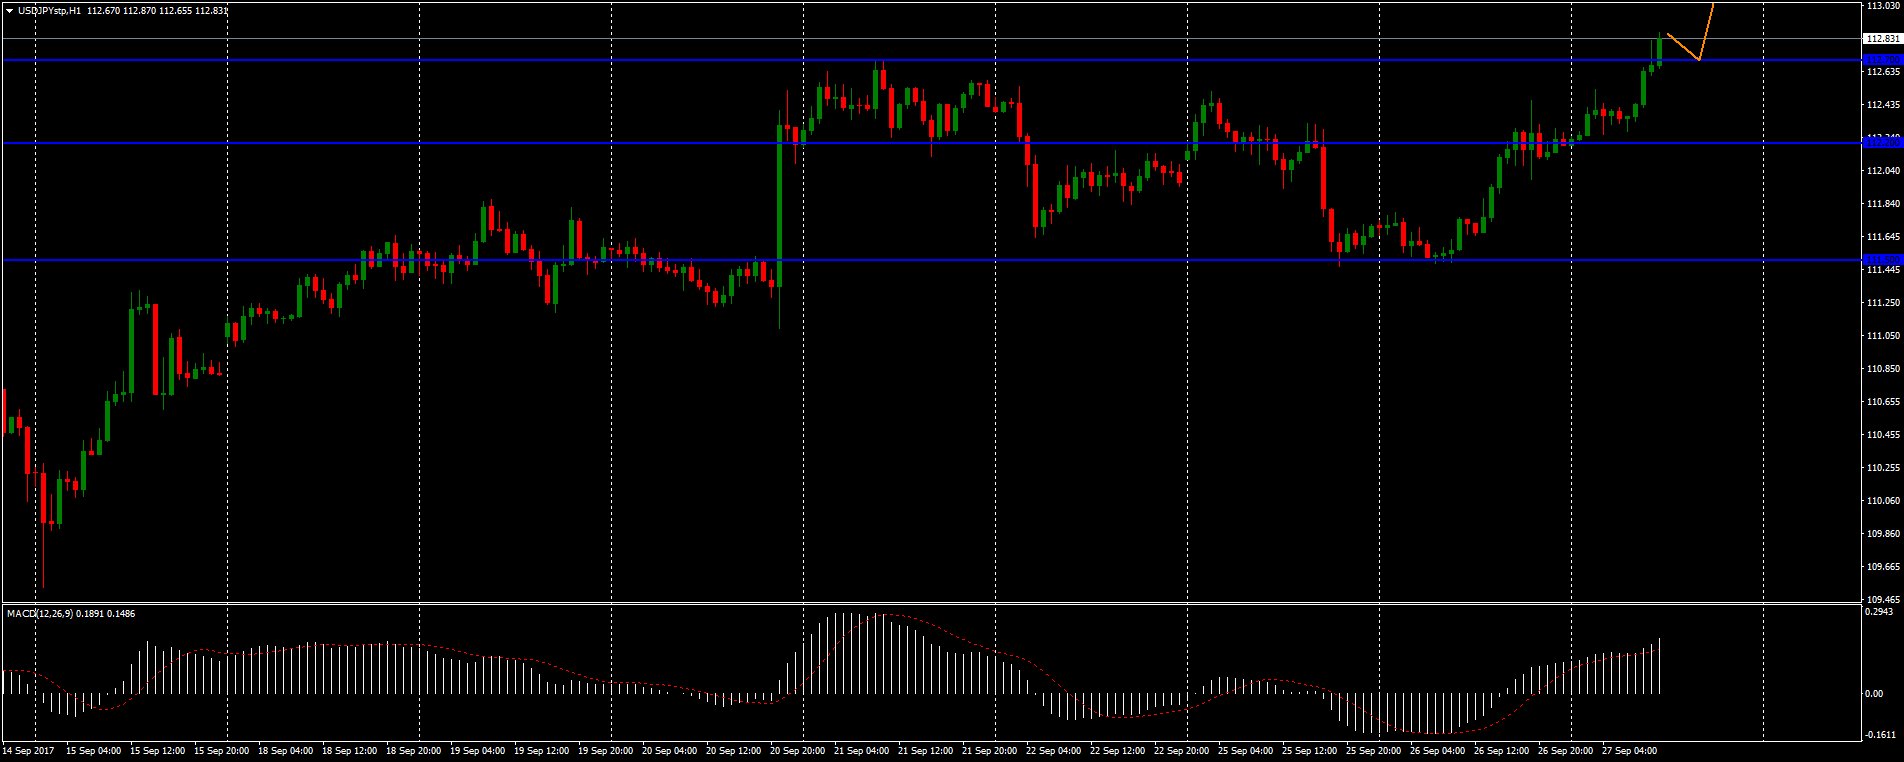This screenshot has width=1904, height=762.
Task: Click the 112.435 price scale label
Action: pyautogui.click(x=1883, y=105)
